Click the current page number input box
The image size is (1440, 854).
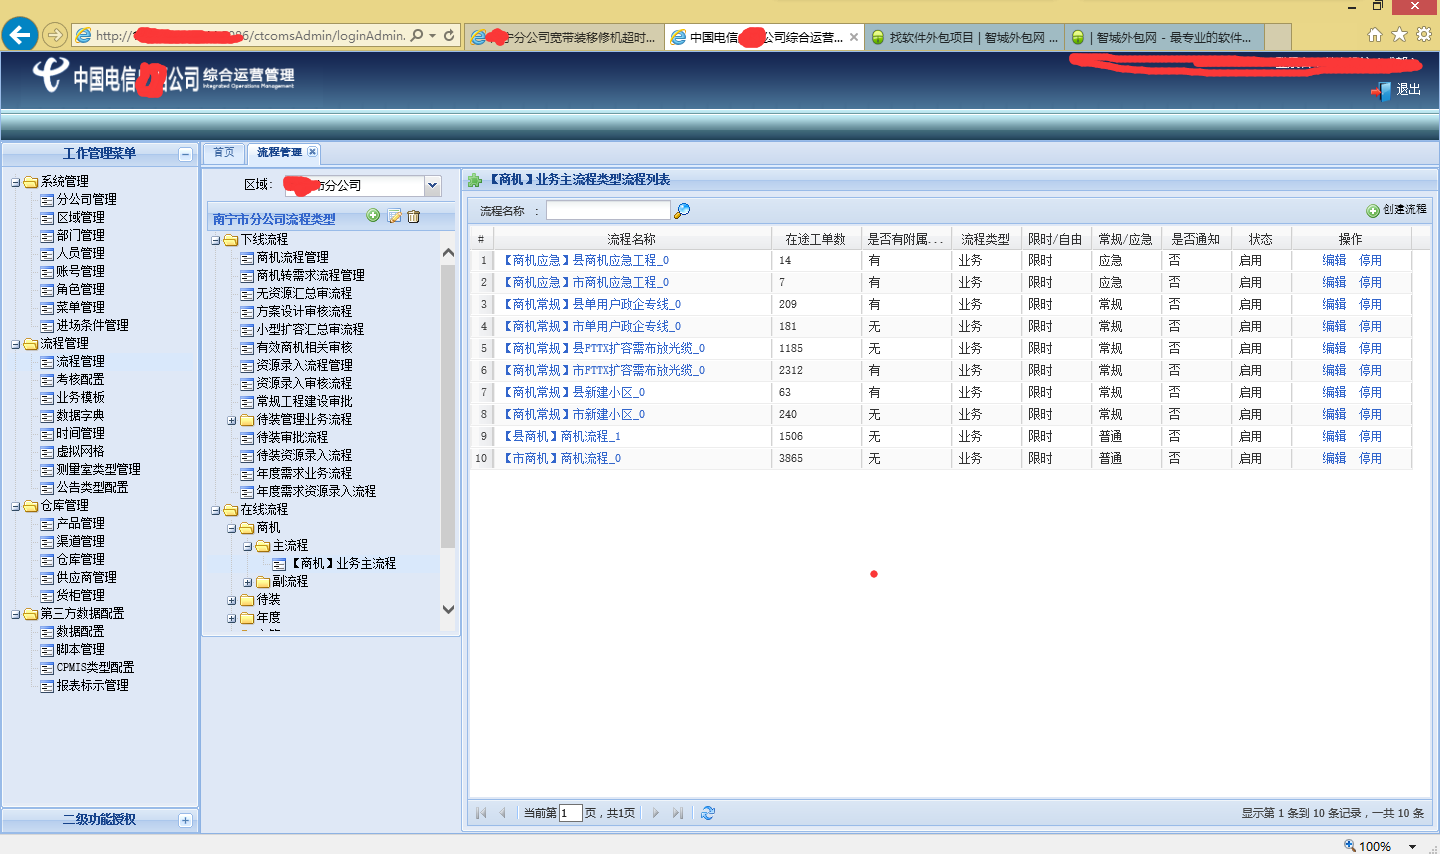point(570,813)
